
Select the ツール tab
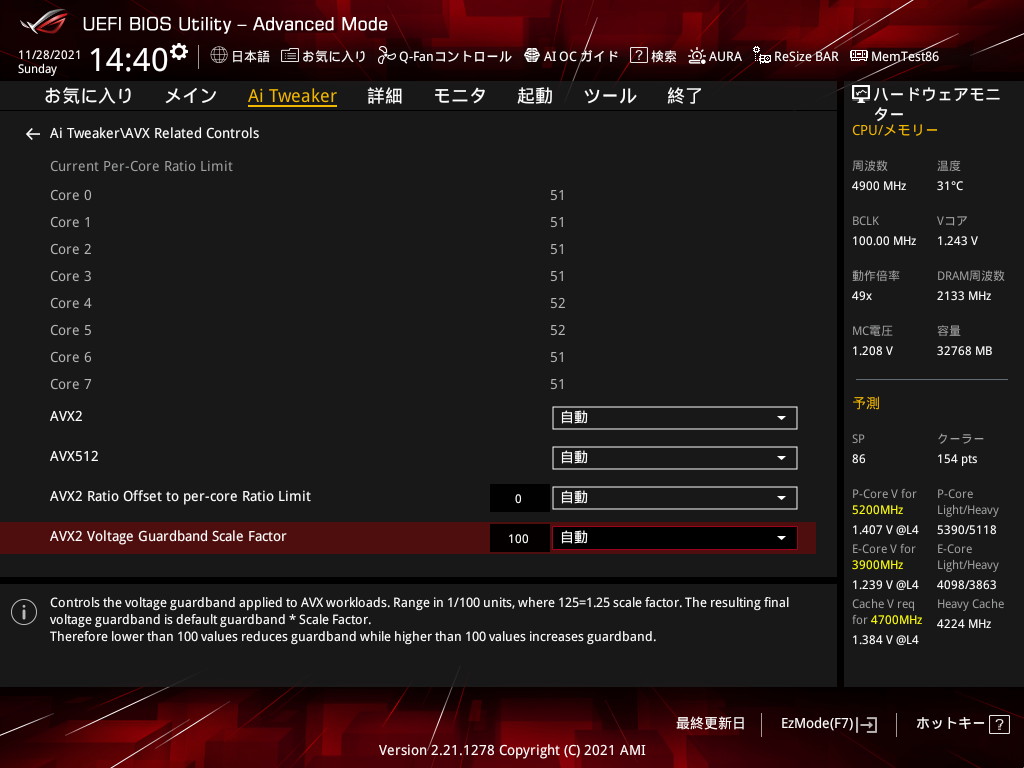[610, 96]
